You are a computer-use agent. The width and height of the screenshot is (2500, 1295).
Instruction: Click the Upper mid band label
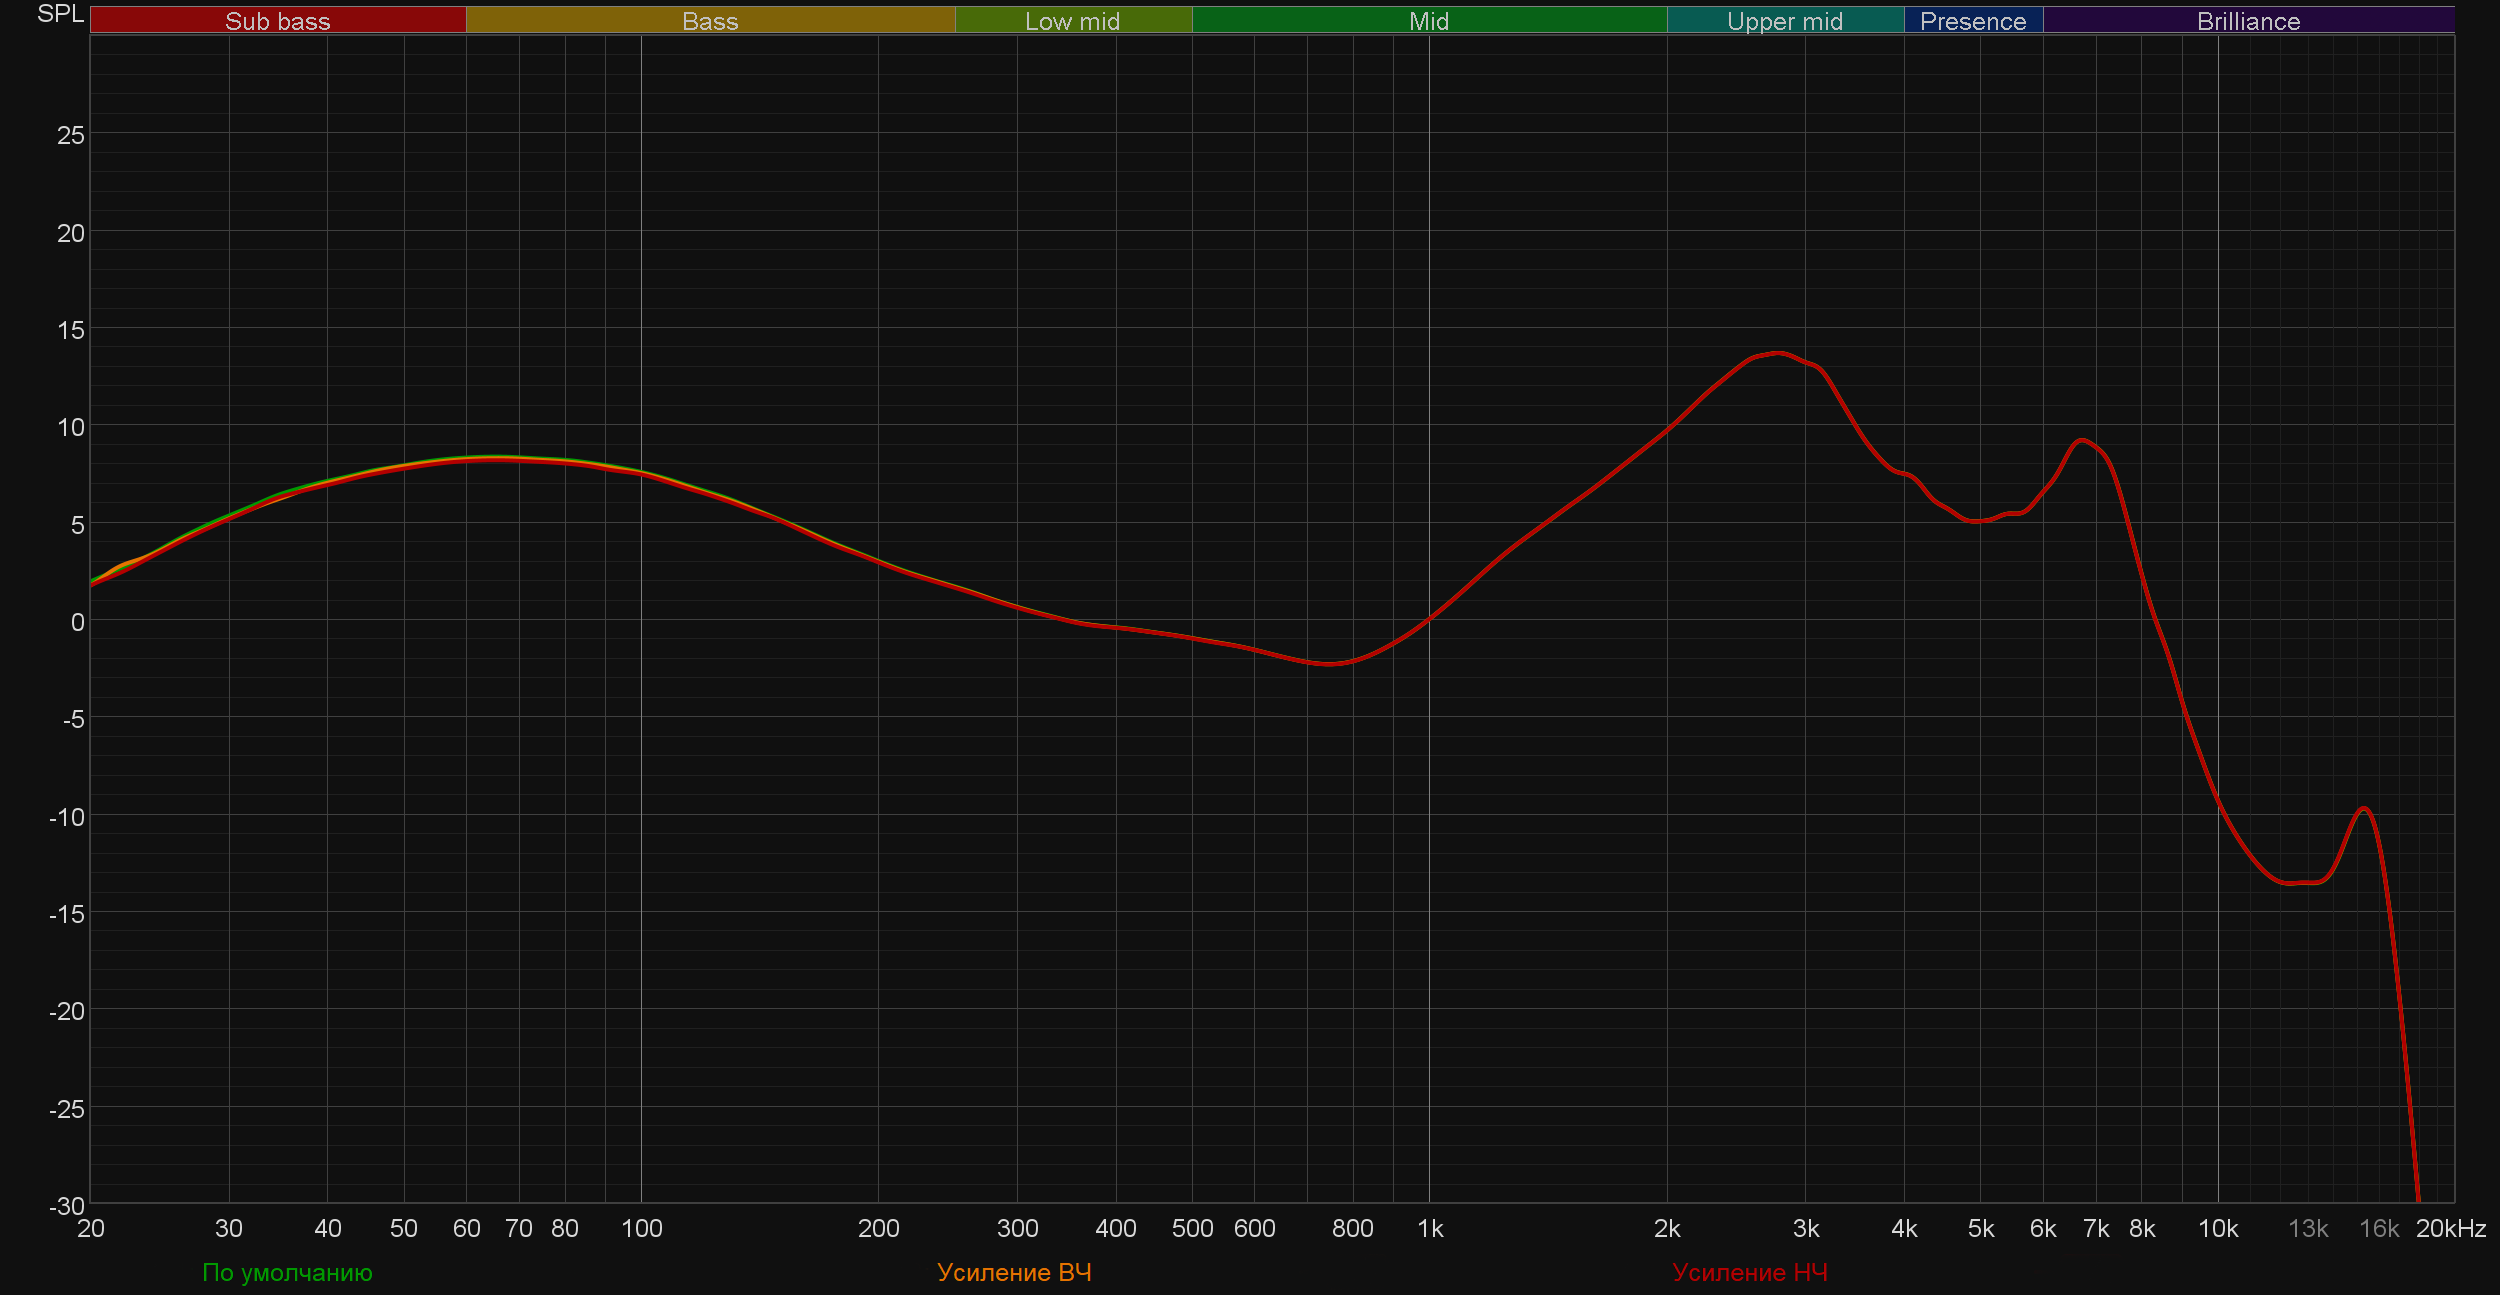click(x=1784, y=21)
